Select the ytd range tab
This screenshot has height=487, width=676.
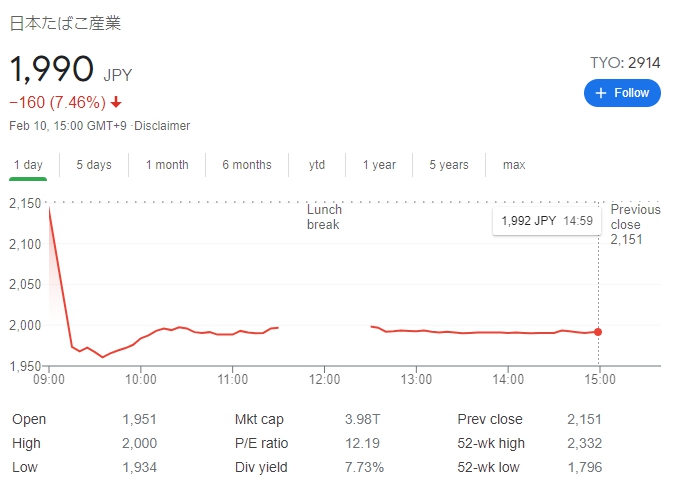[x=317, y=165]
